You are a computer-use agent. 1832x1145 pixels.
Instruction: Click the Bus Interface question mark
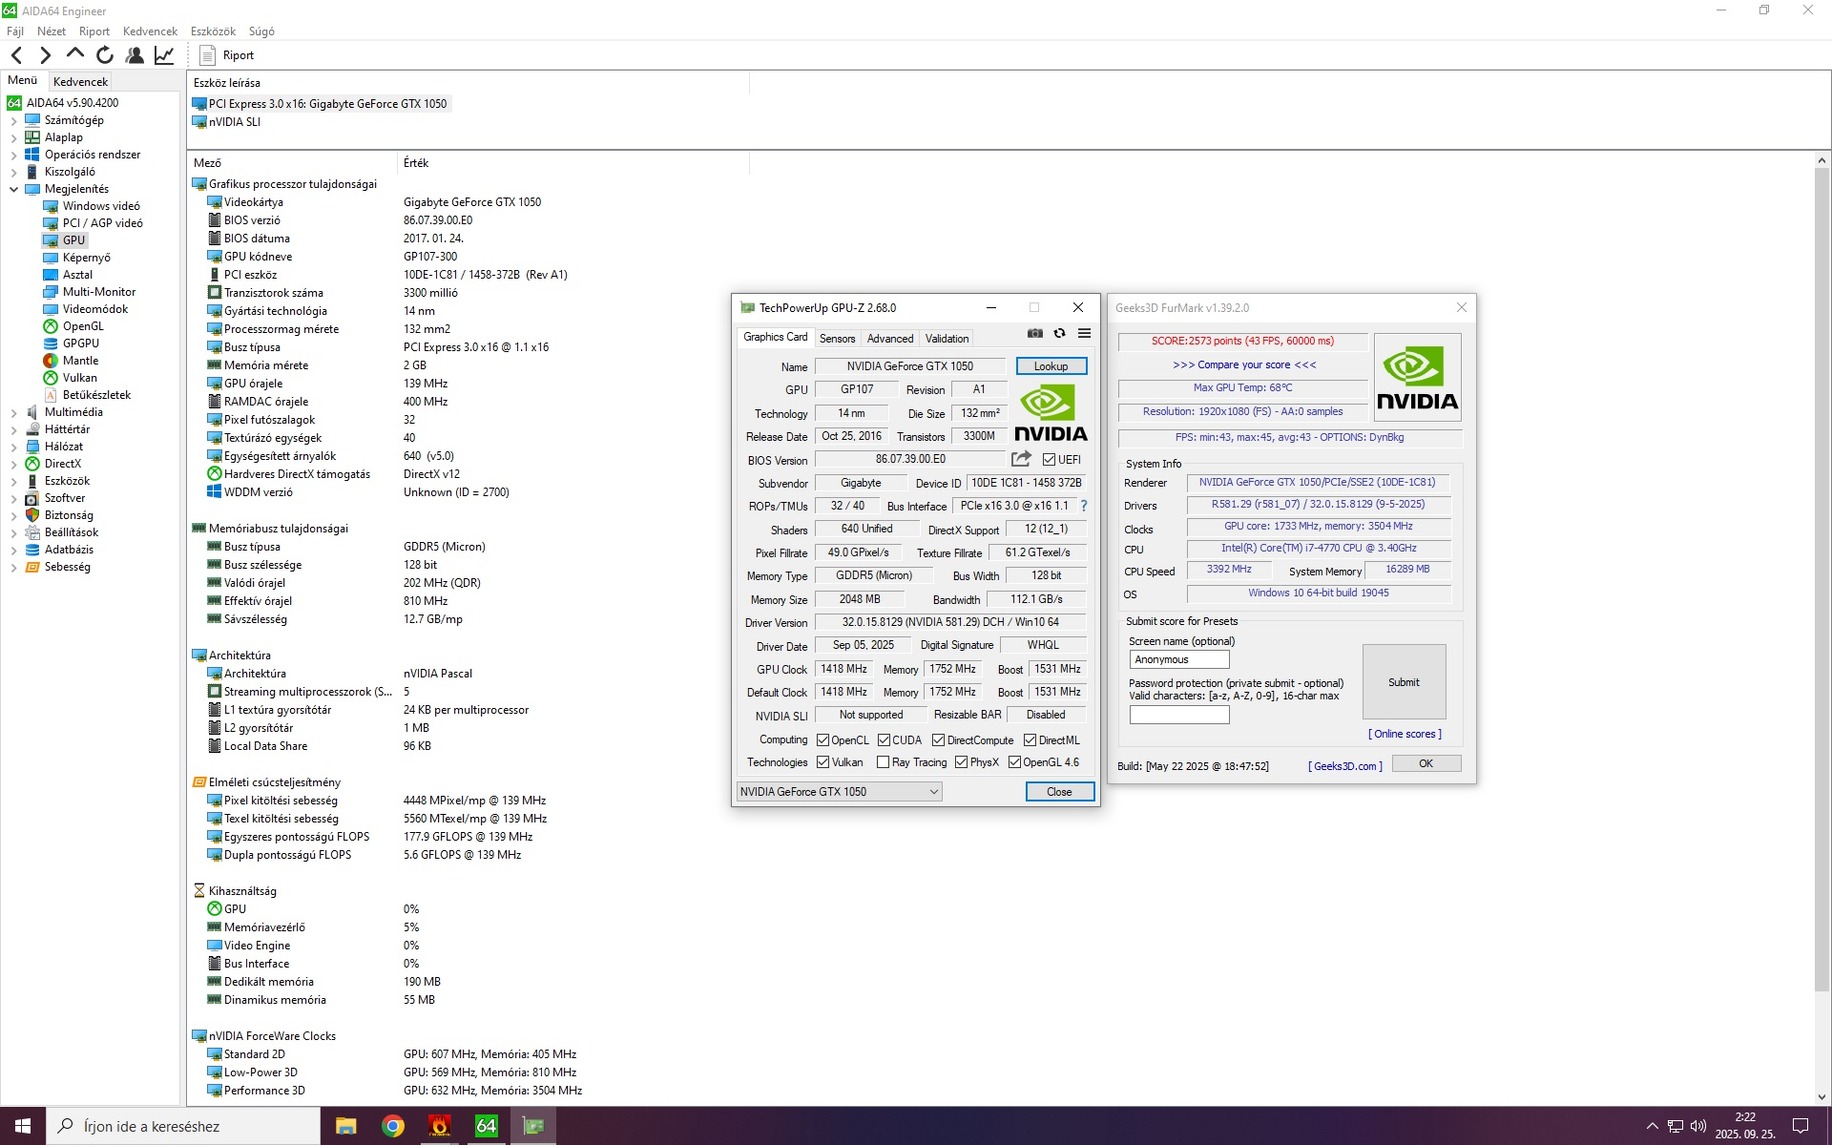coord(1083,506)
